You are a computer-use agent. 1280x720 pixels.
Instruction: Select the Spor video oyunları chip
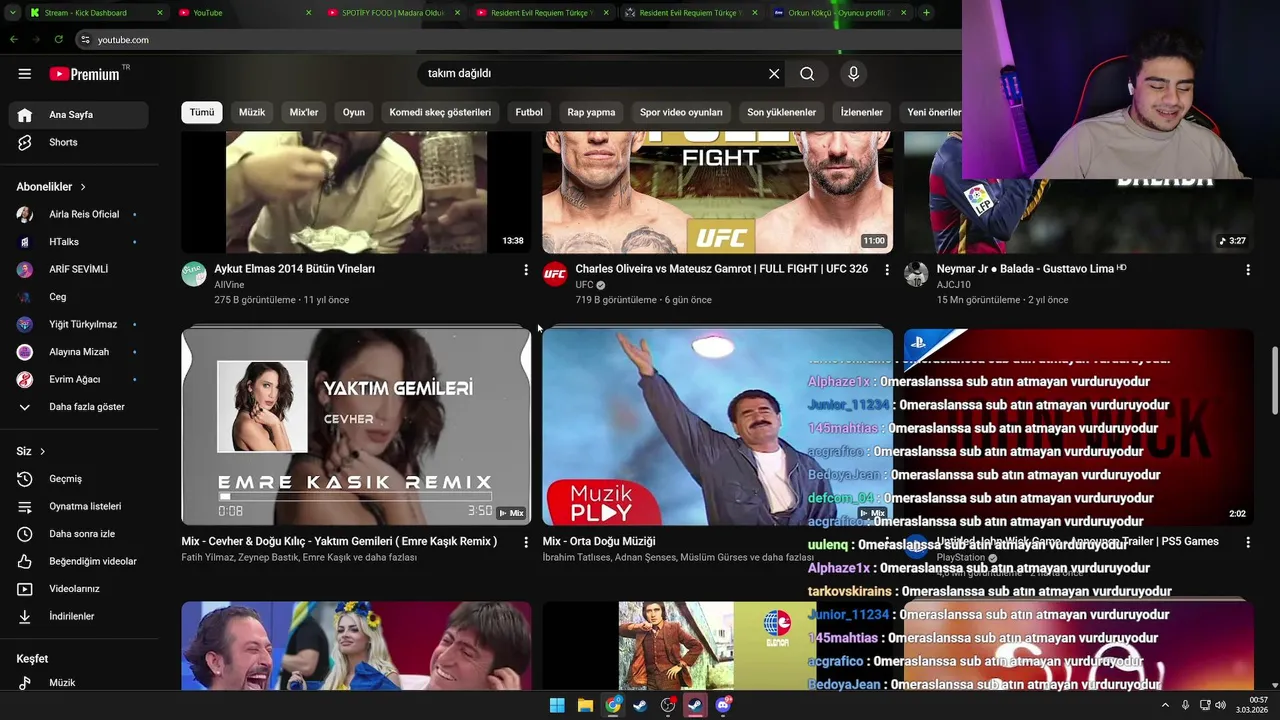[681, 112]
